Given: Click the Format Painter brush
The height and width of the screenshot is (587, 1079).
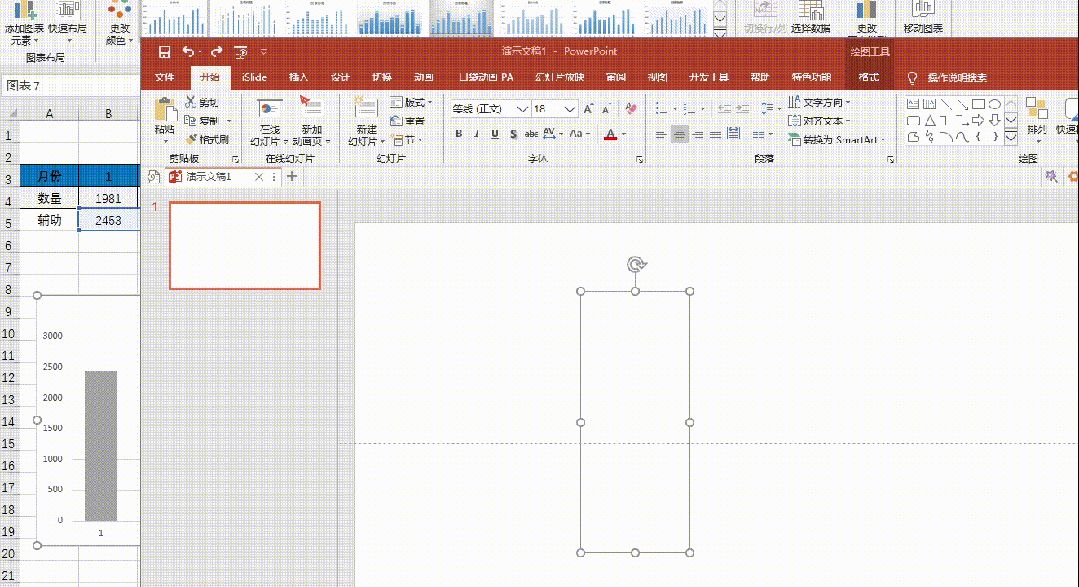Looking at the screenshot, I should (x=191, y=139).
